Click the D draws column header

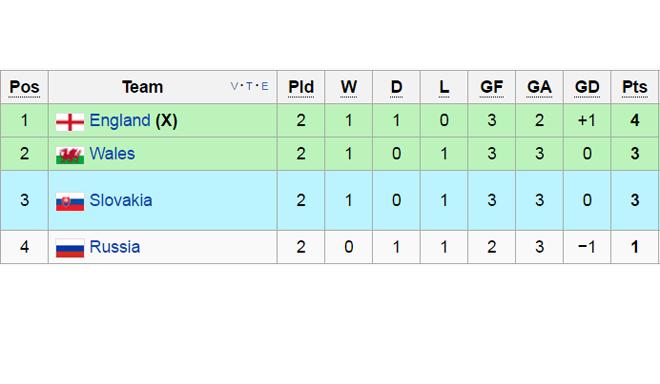click(x=396, y=87)
